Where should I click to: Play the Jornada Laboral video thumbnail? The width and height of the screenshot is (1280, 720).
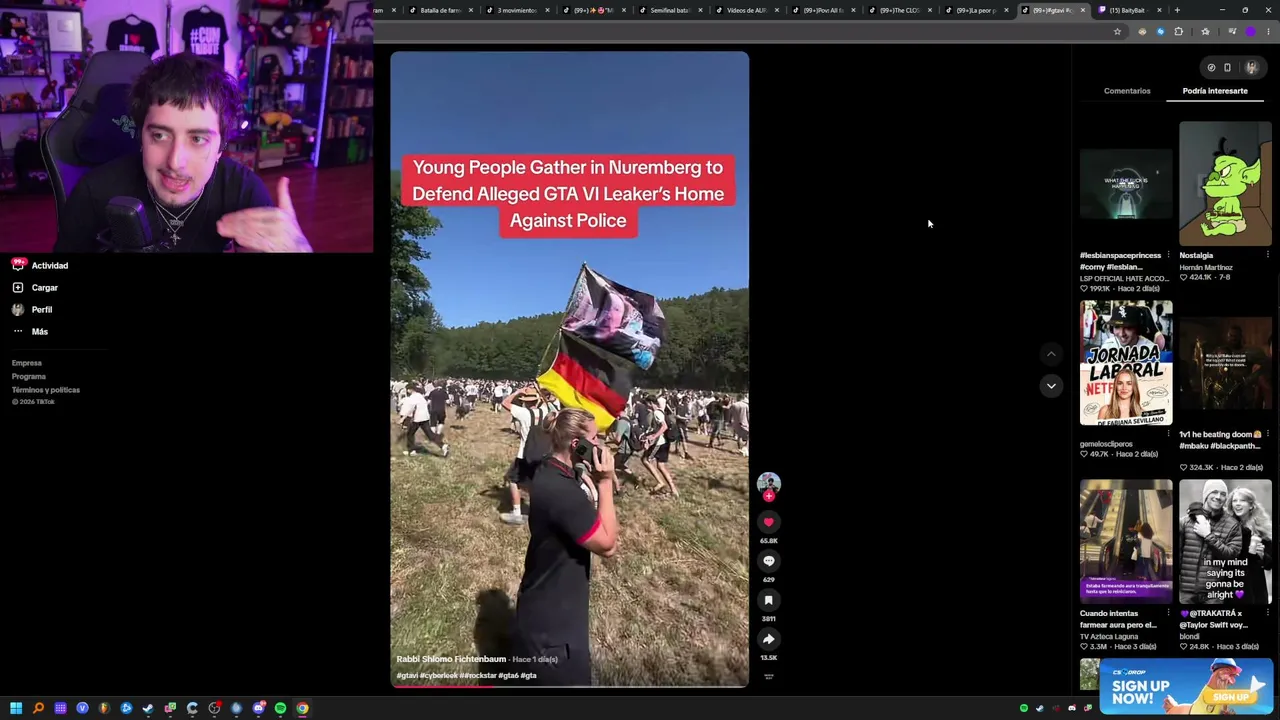[x=1126, y=363]
